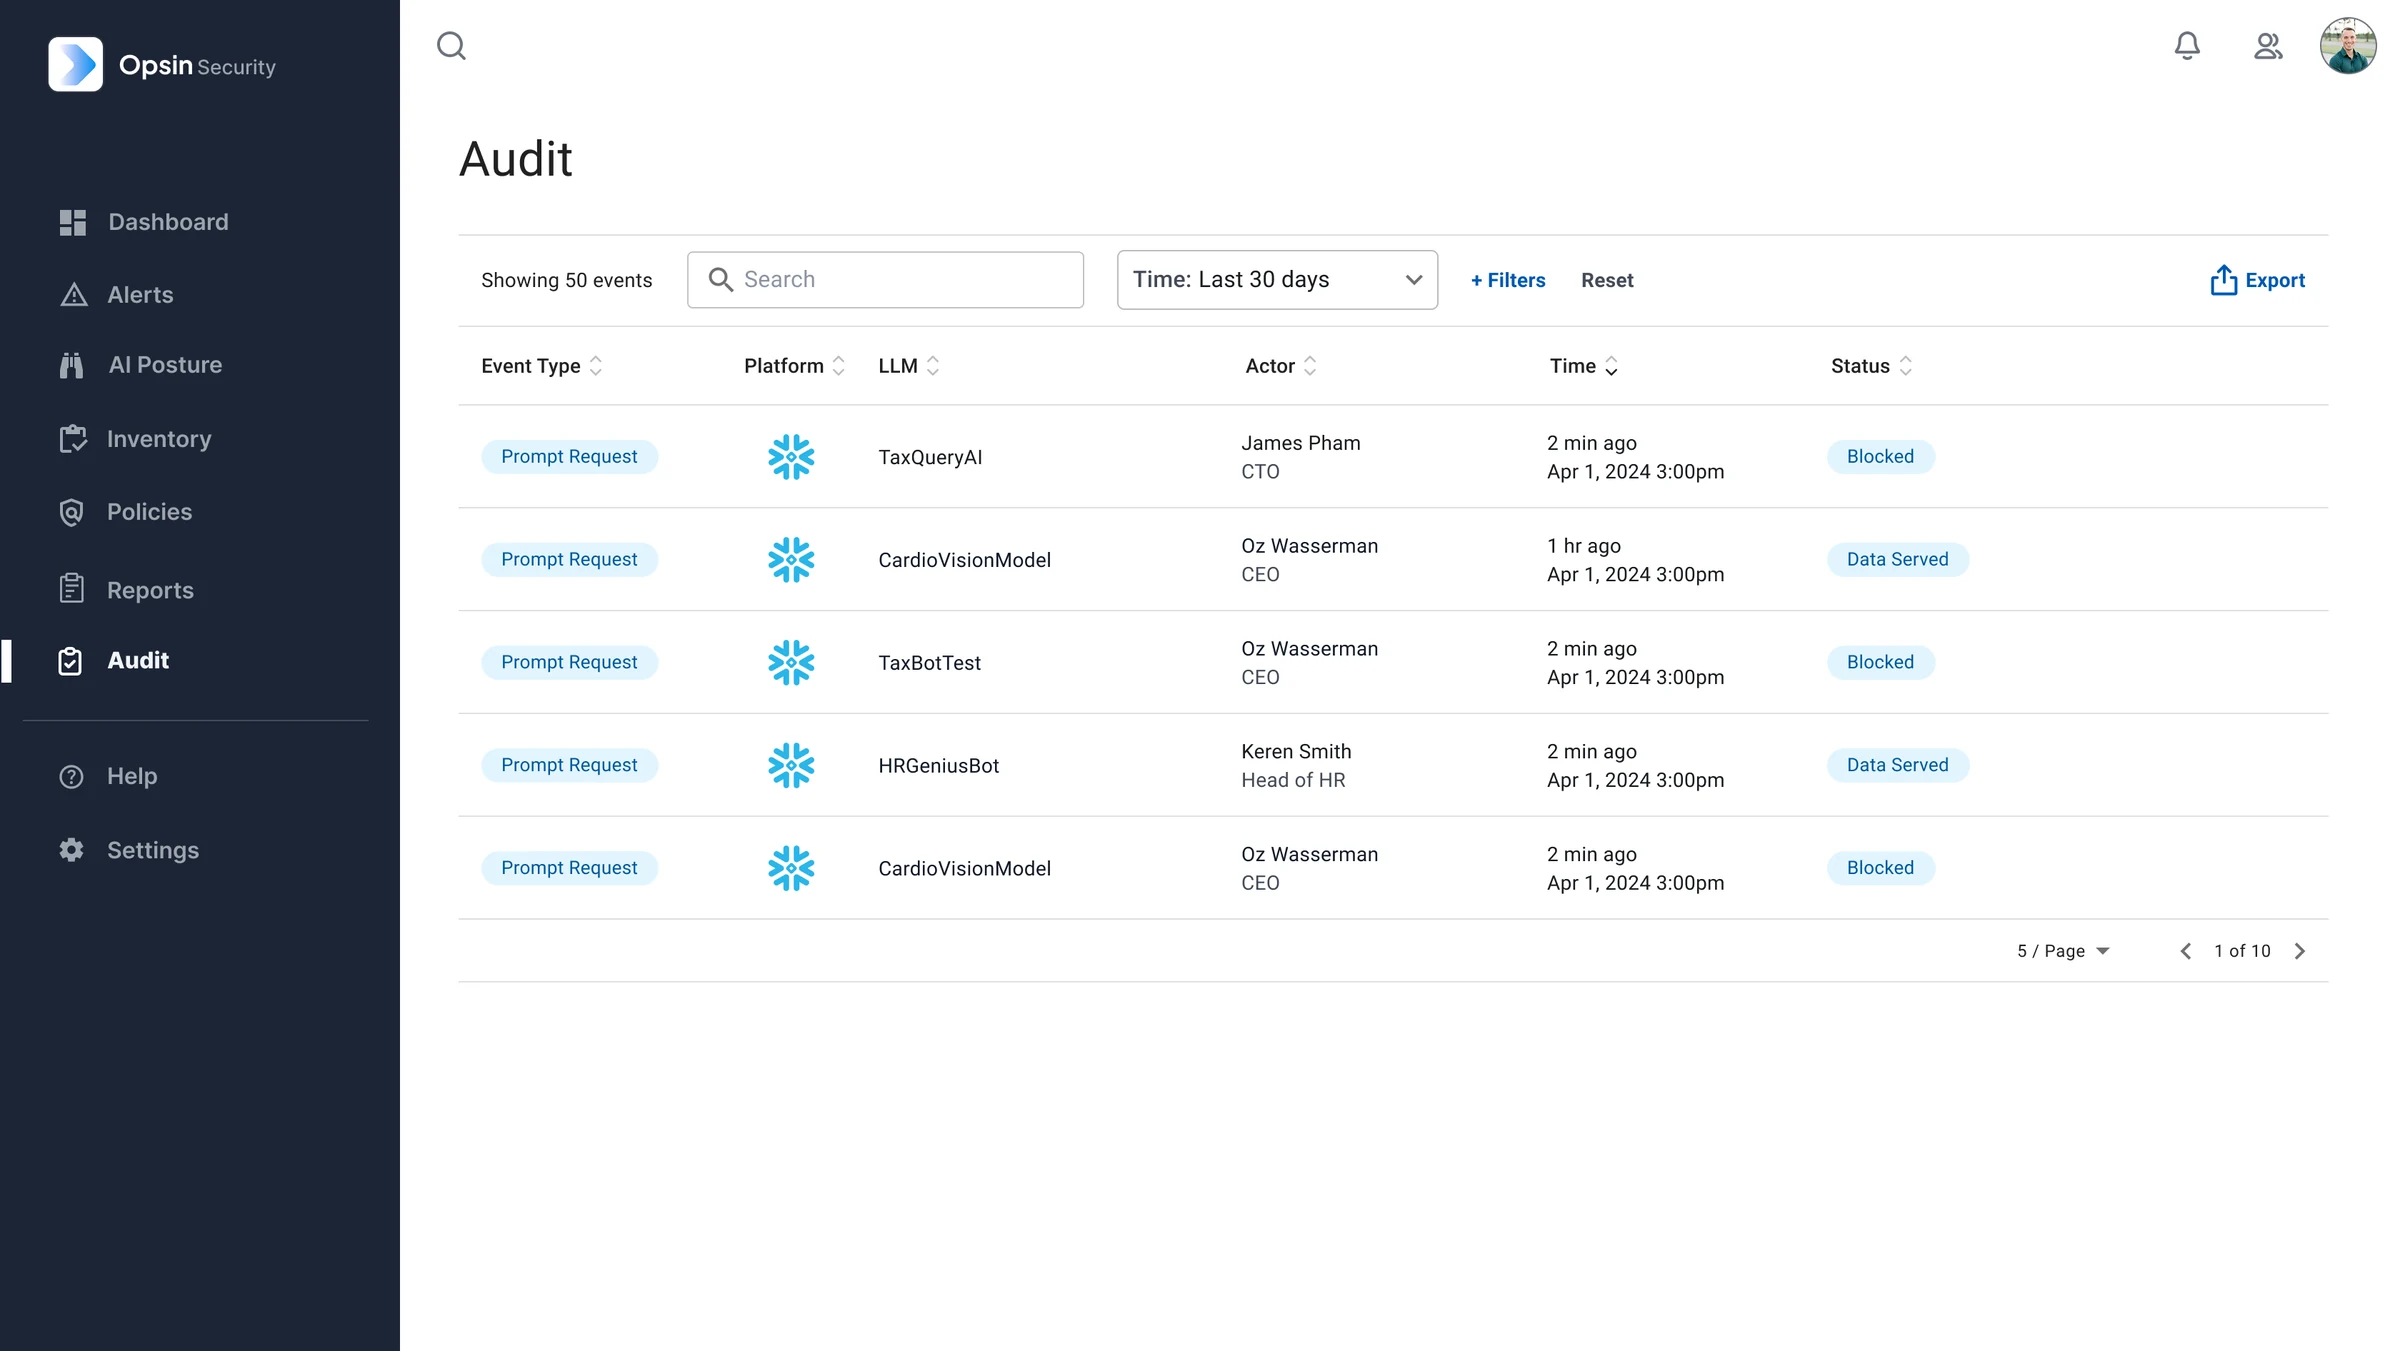Sort by Time column
The height and width of the screenshot is (1351, 2400).
[1584, 366]
